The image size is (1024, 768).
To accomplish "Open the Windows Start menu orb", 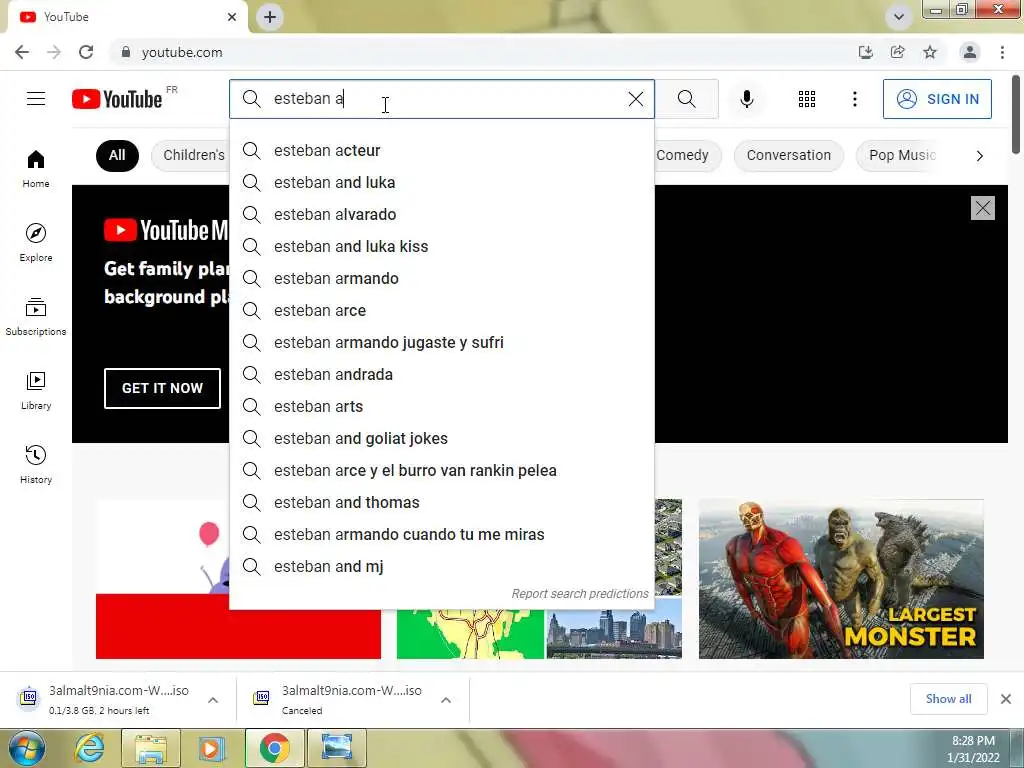I will 27,748.
